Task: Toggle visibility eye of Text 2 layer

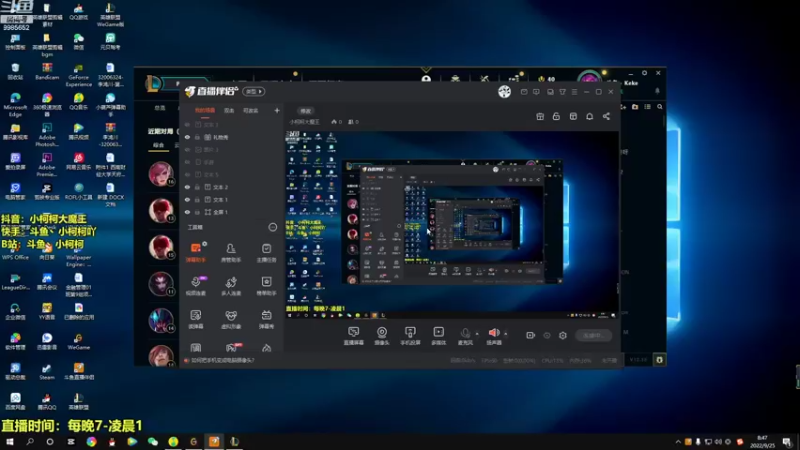Action: tap(187, 187)
